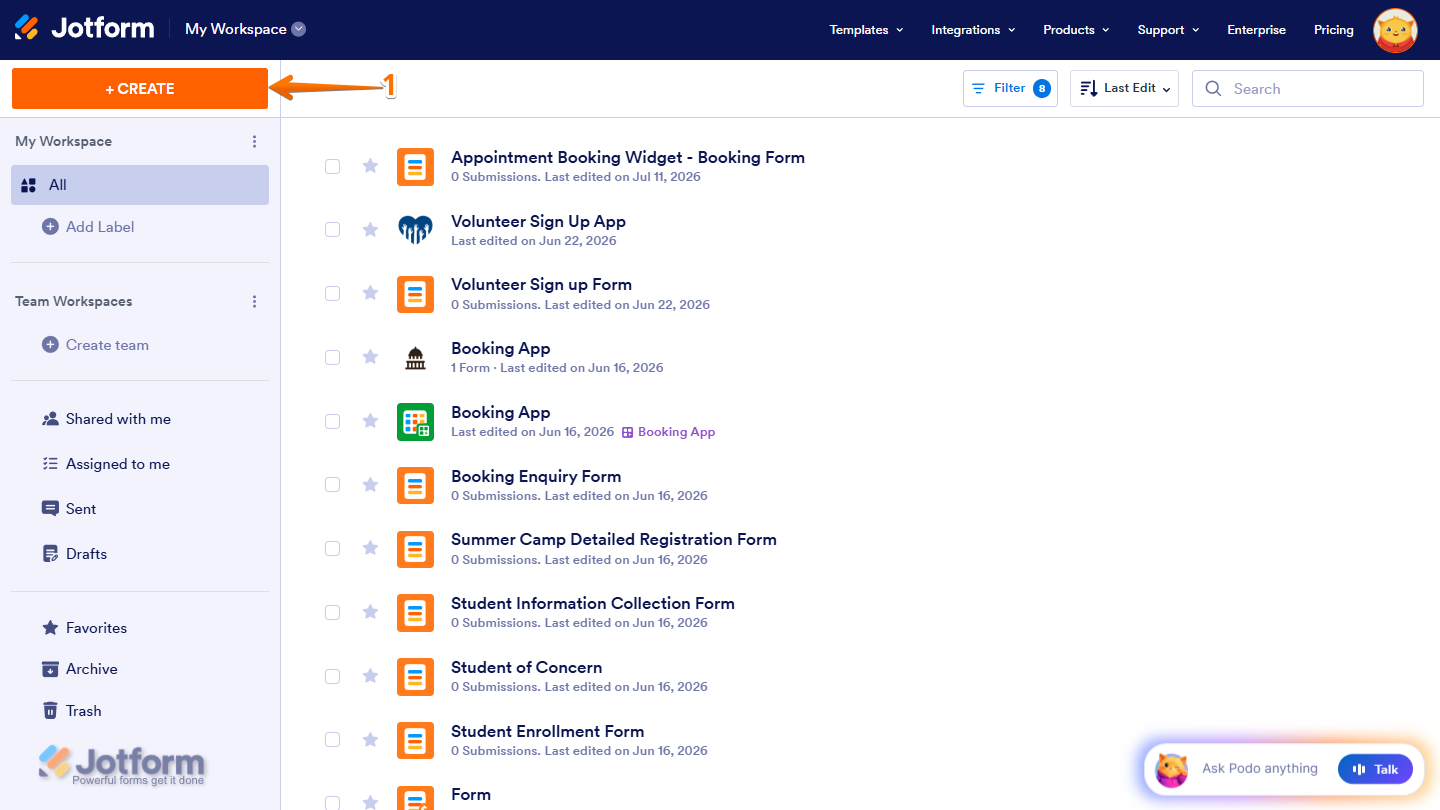The image size is (1440, 810).
Task: Select checkbox for Appointment Booking Widget form
Action: coord(332,166)
